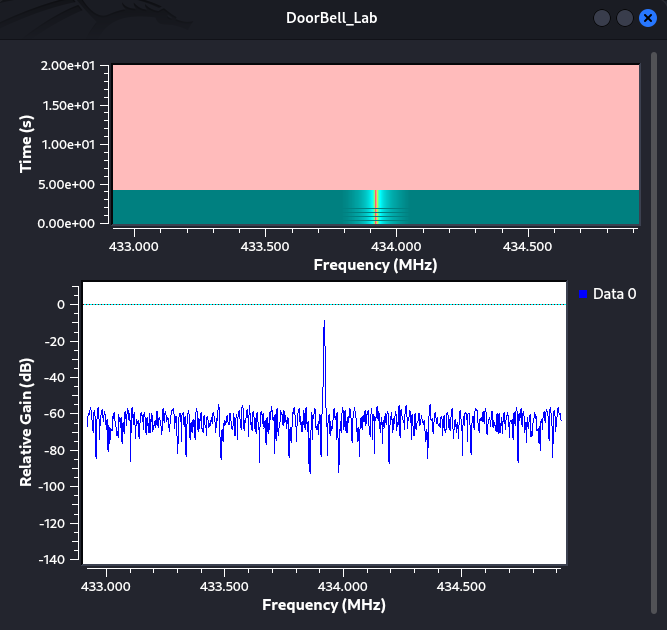Click the Time (s) axis title
Screen dimensions: 667x630
(x=26, y=144)
